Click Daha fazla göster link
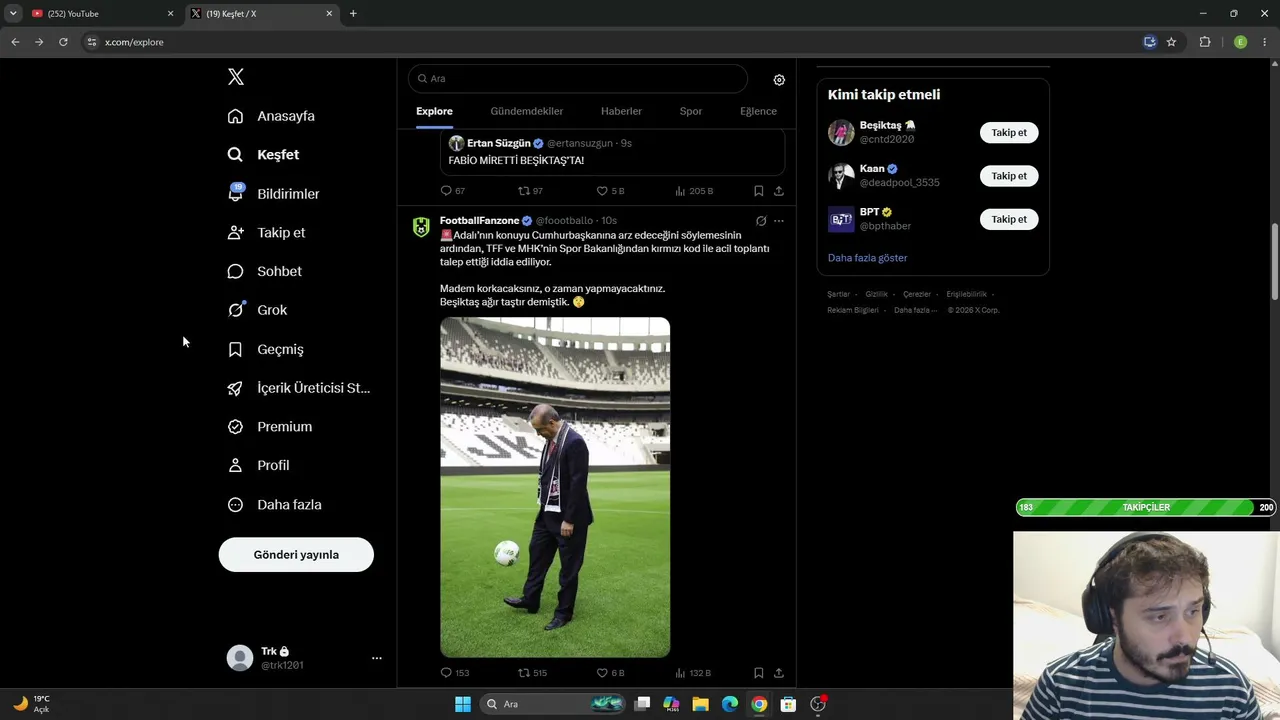Screen dimensions: 1280x720 tap(867, 258)
